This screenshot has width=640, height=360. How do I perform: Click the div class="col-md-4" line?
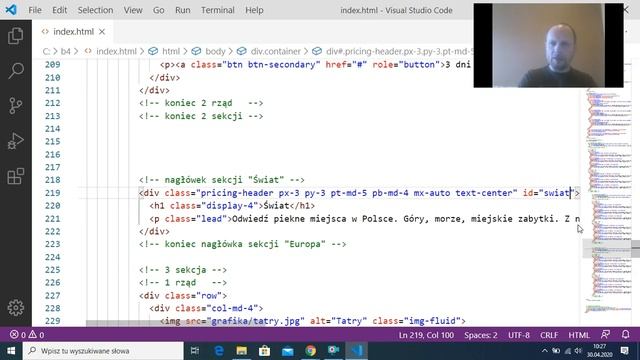pyautogui.click(x=206, y=308)
